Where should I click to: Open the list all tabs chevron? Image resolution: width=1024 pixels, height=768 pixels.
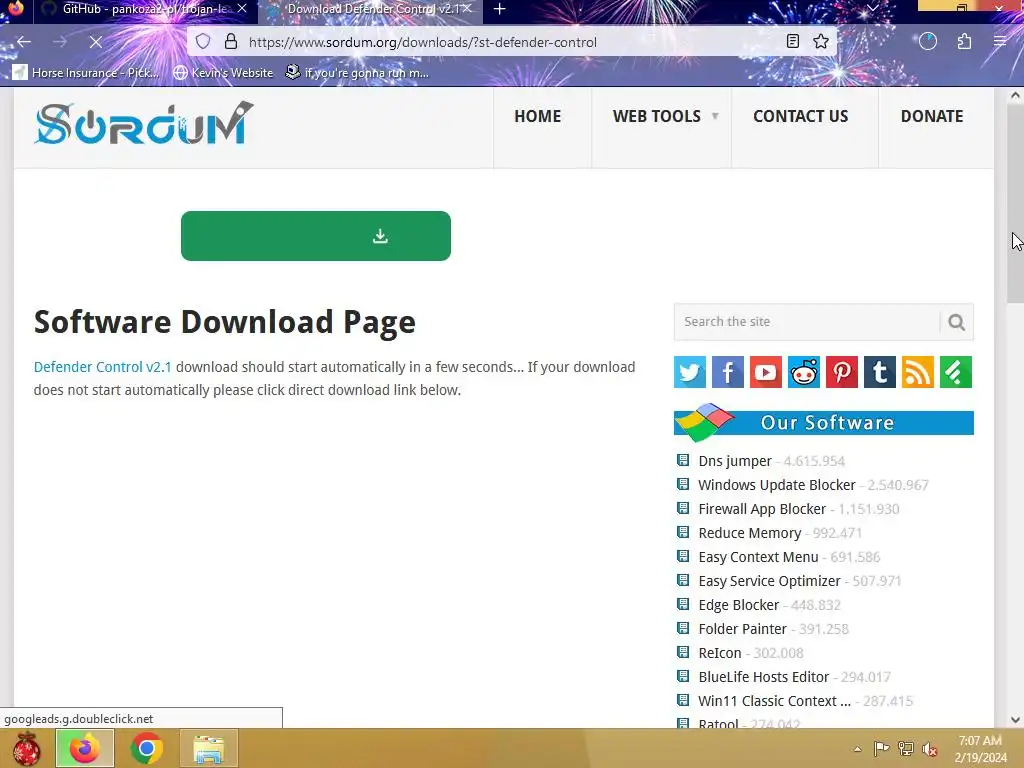point(872,8)
